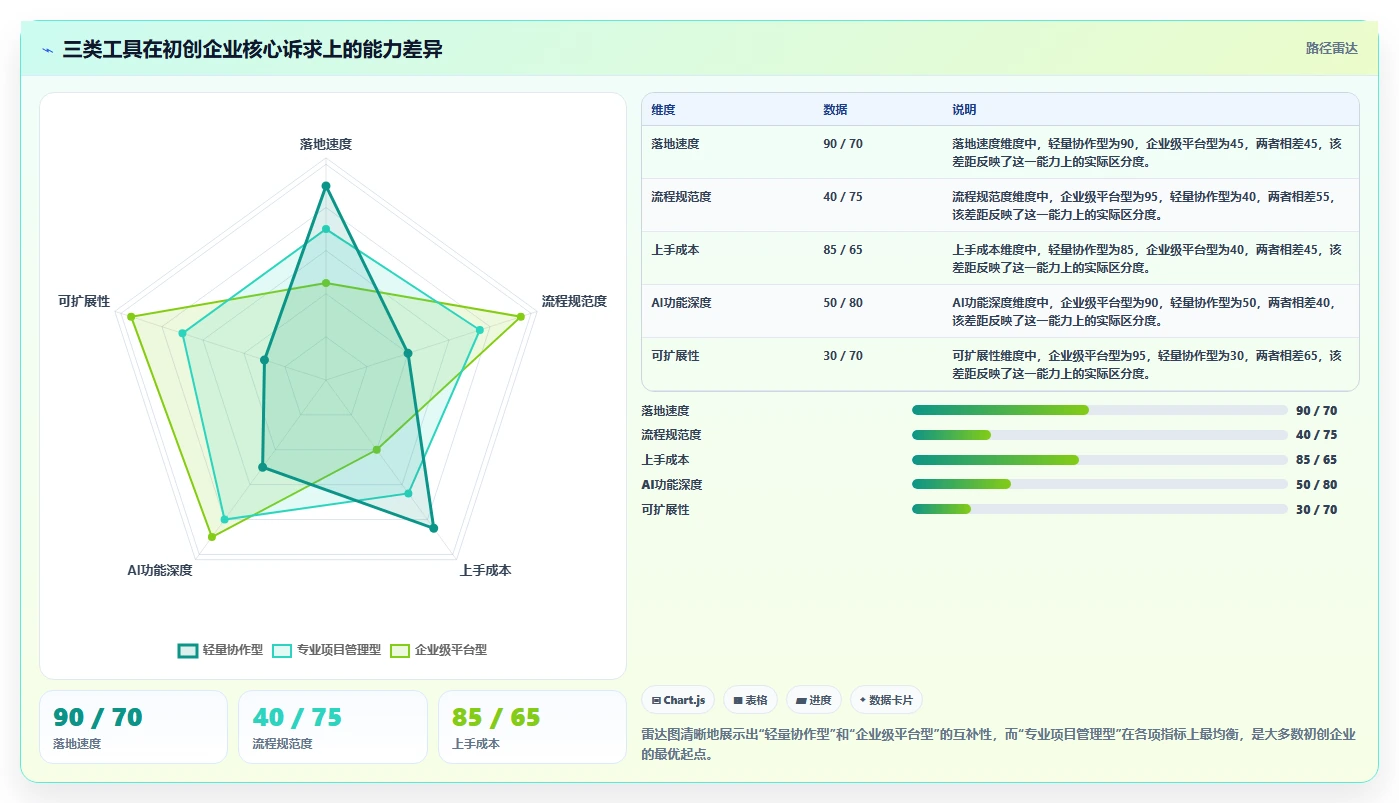
Task: Click the 流程规范度 progress bar
Action: [x=1100, y=435]
